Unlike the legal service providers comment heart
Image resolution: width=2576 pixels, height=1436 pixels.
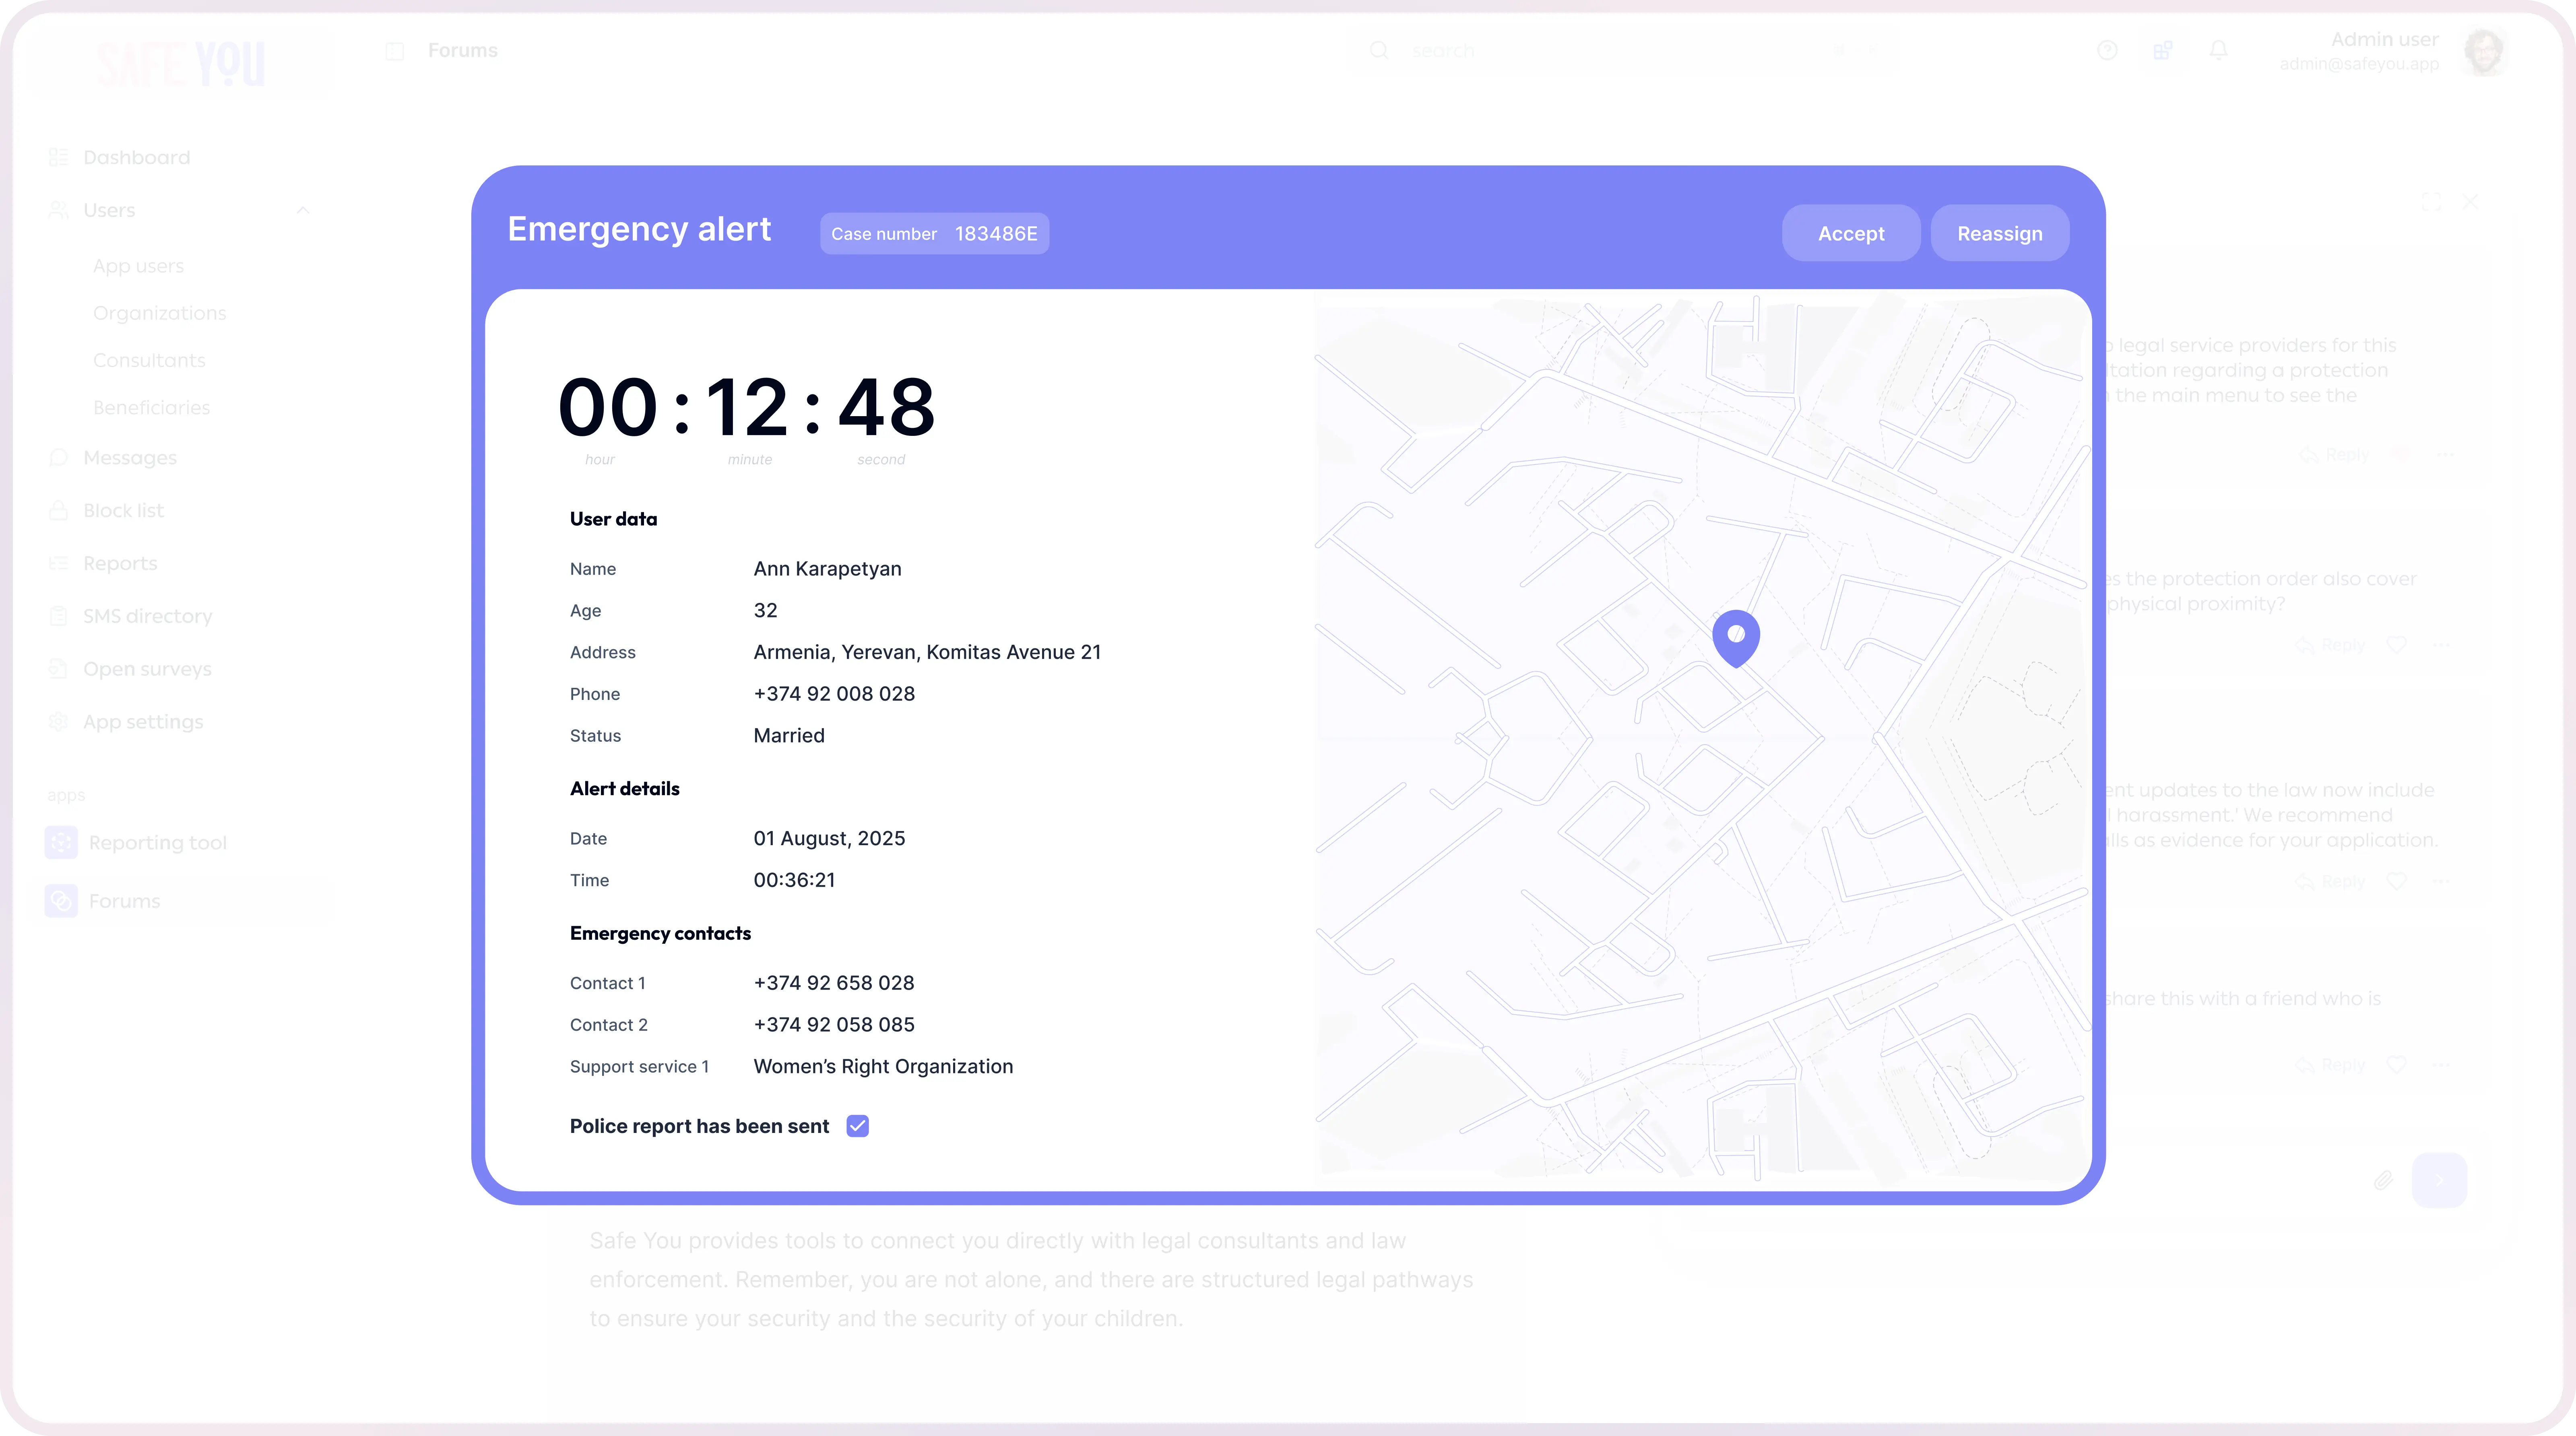[x=2400, y=454]
